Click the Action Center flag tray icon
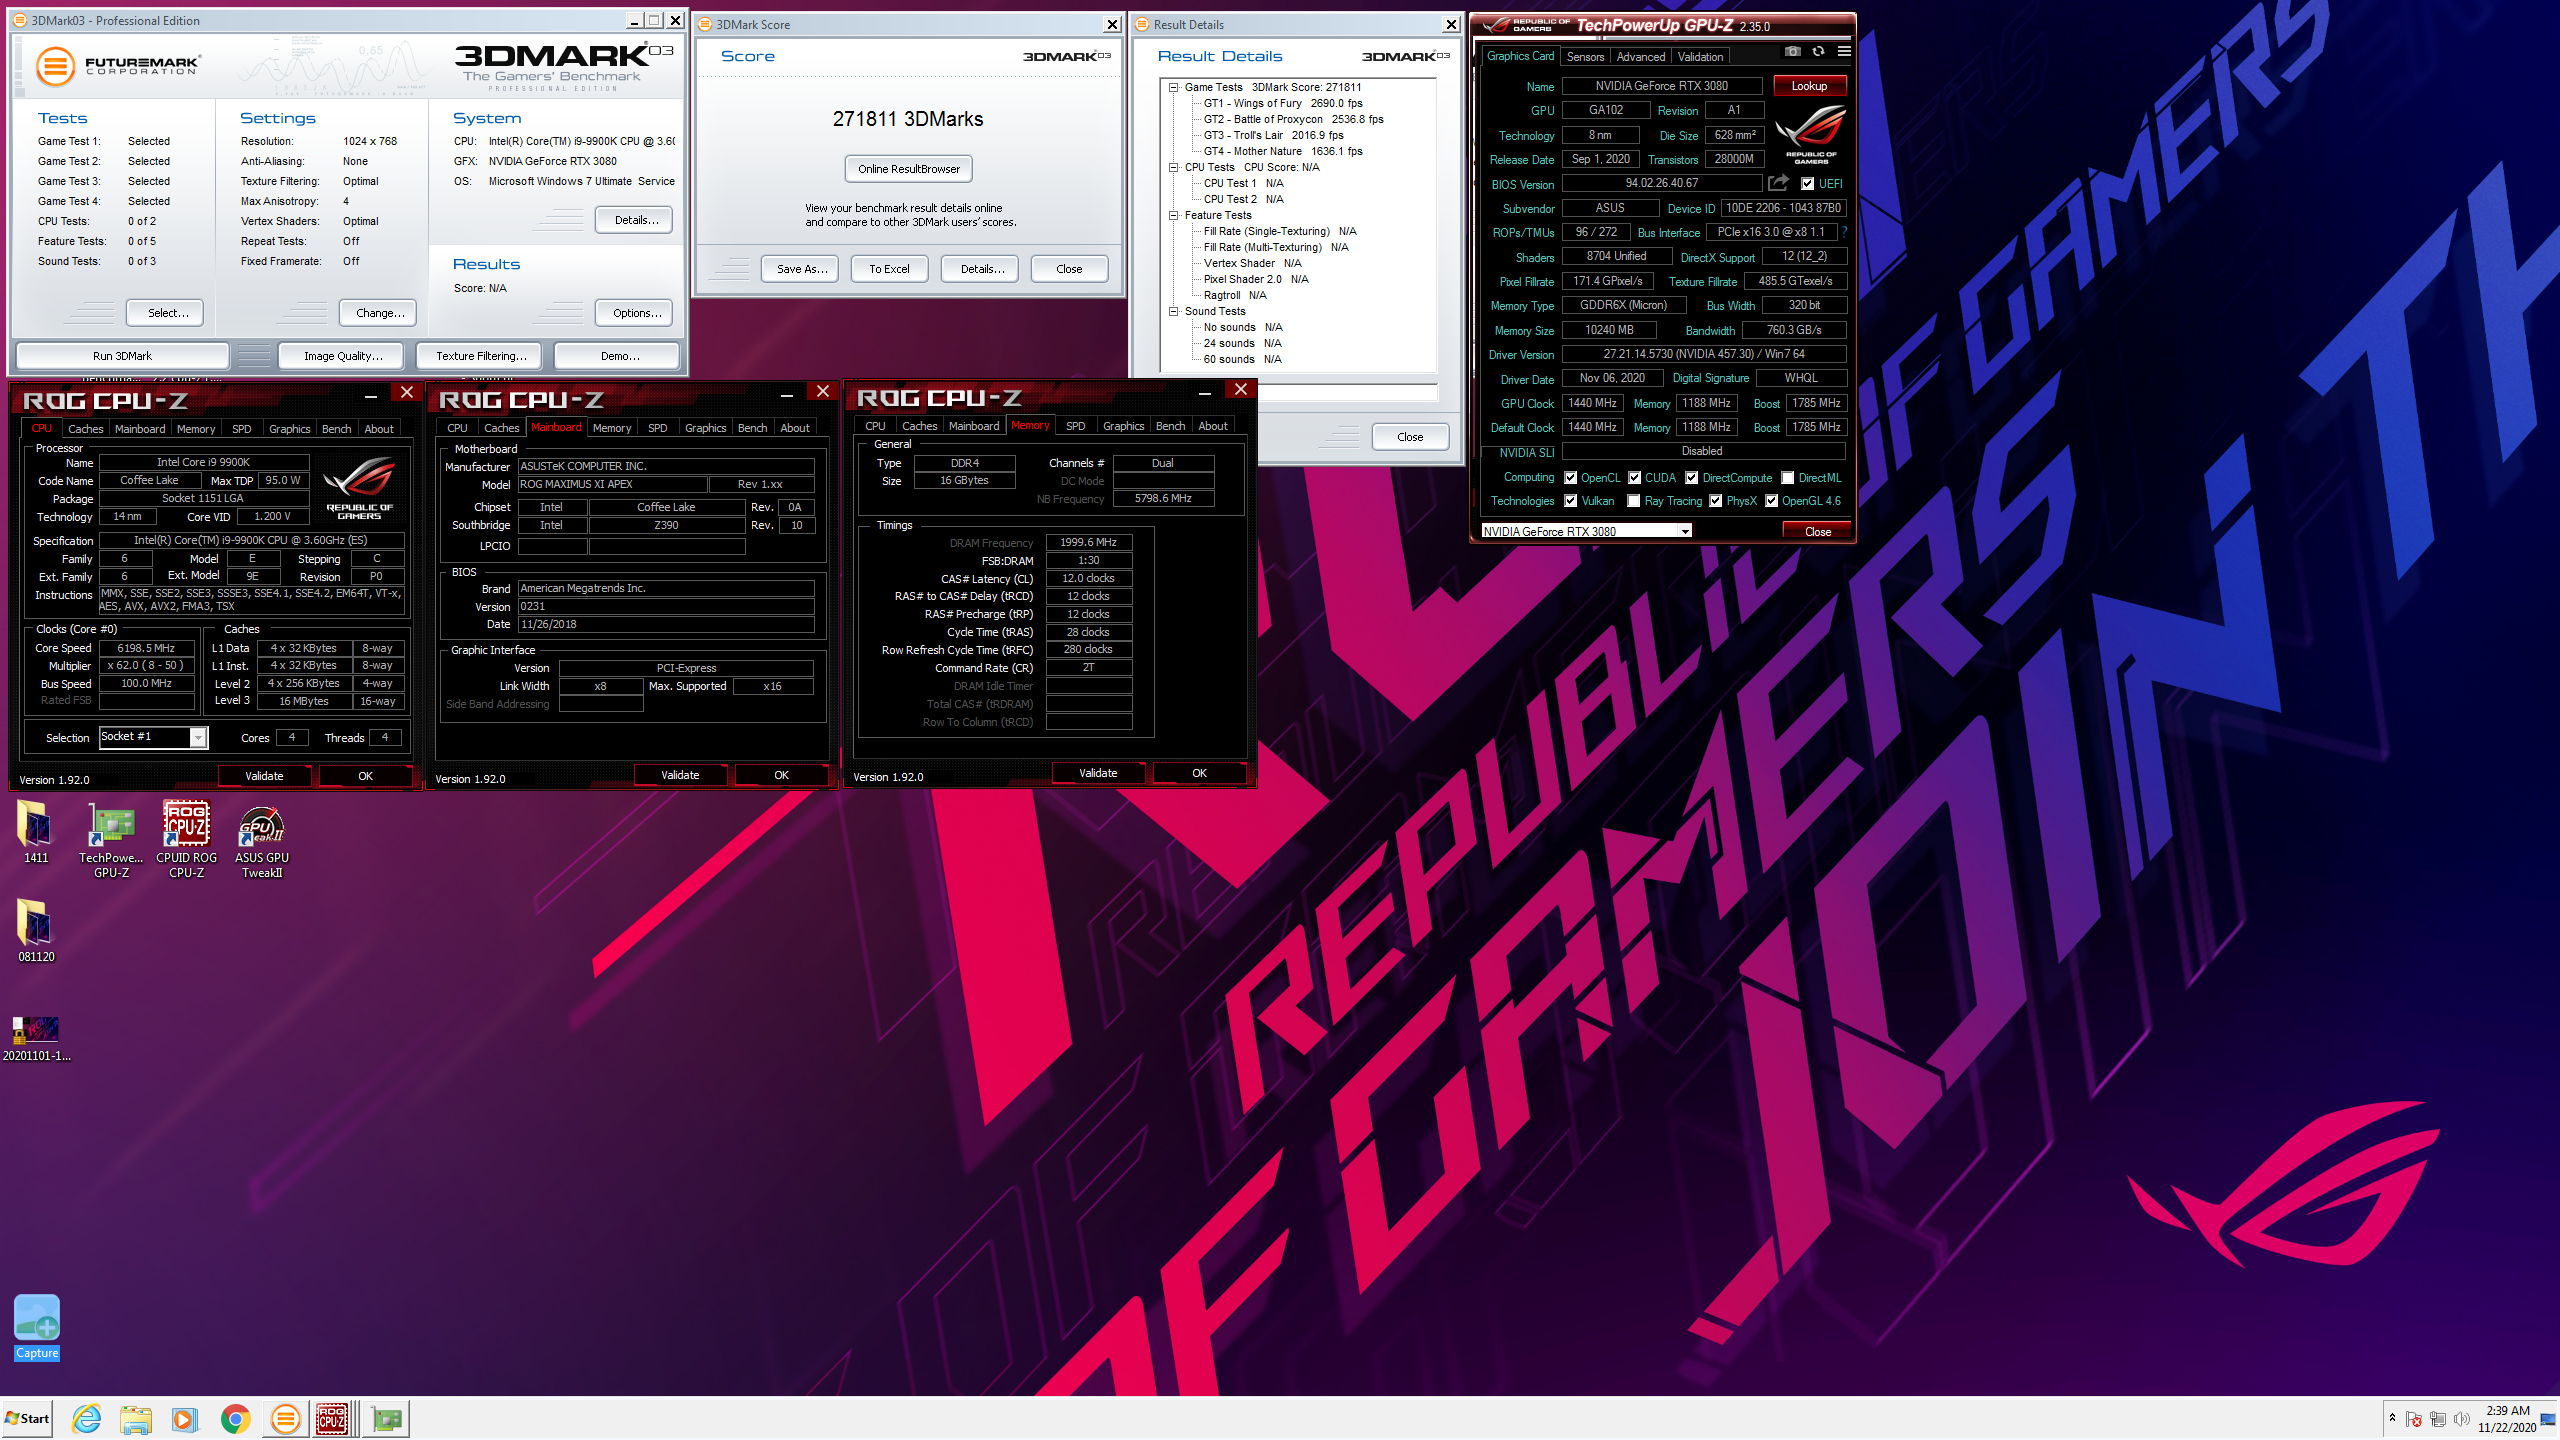The width and height of the screenshot is (2560, 1440). click(x=2413, y=1419)
